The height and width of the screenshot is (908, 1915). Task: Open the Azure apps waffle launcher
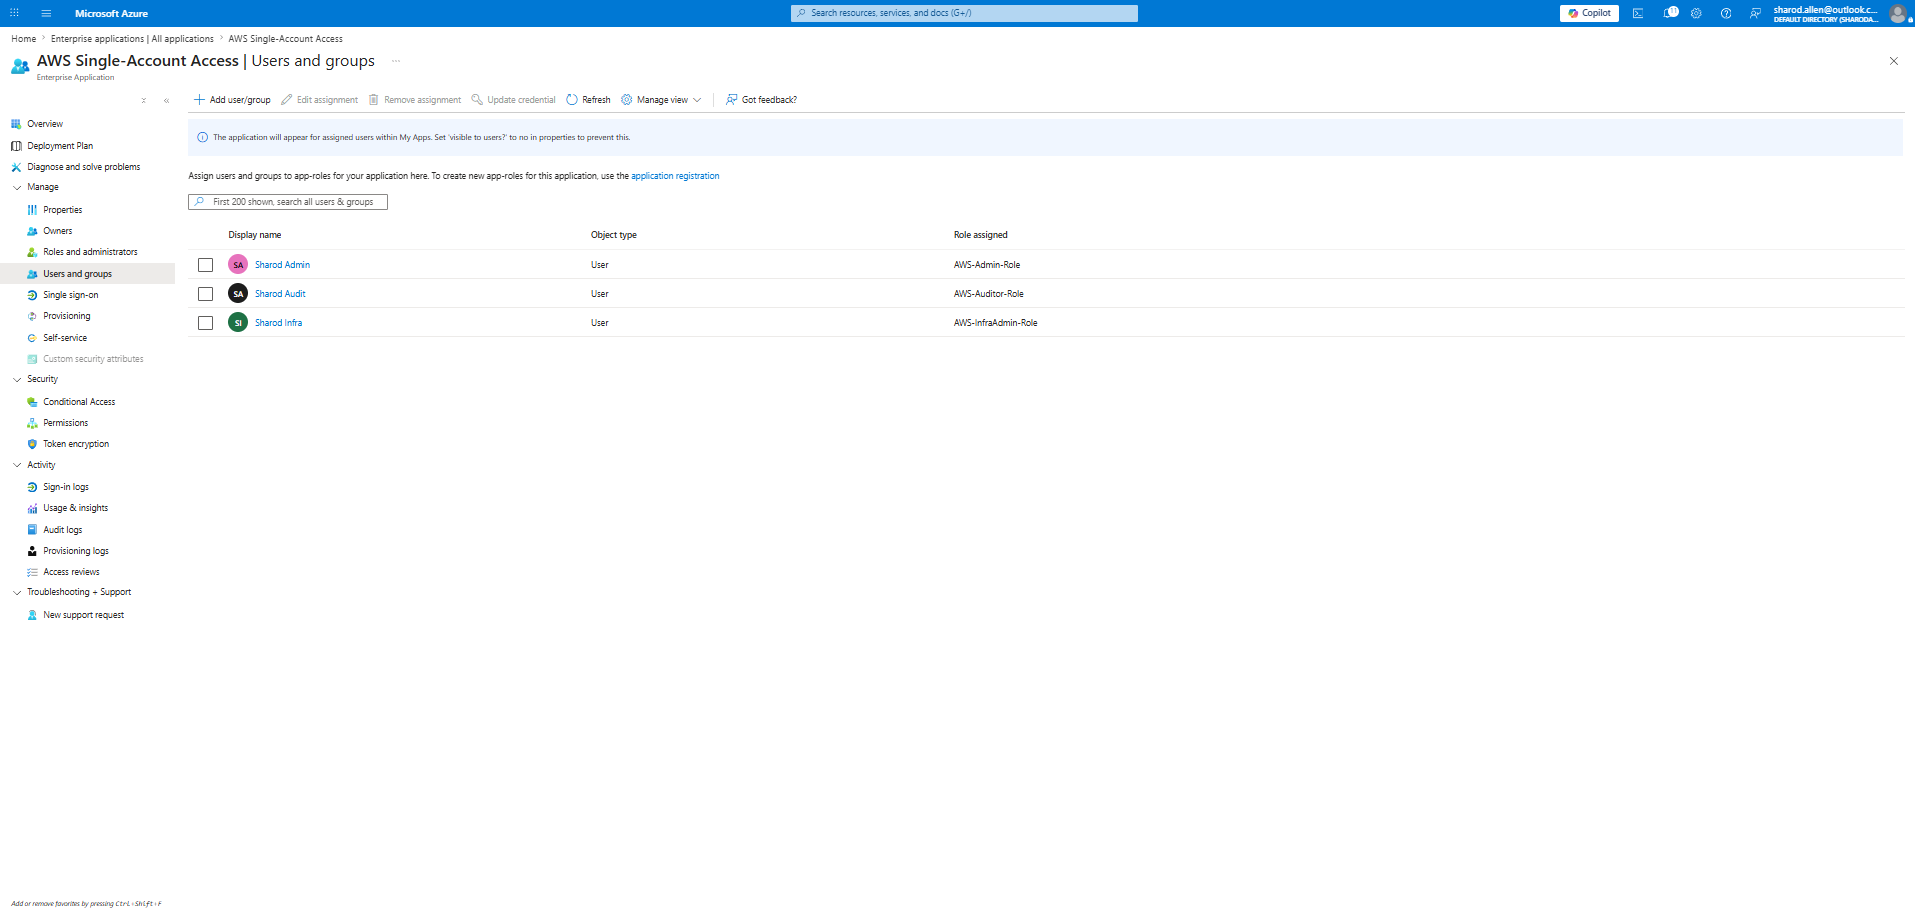14,13
